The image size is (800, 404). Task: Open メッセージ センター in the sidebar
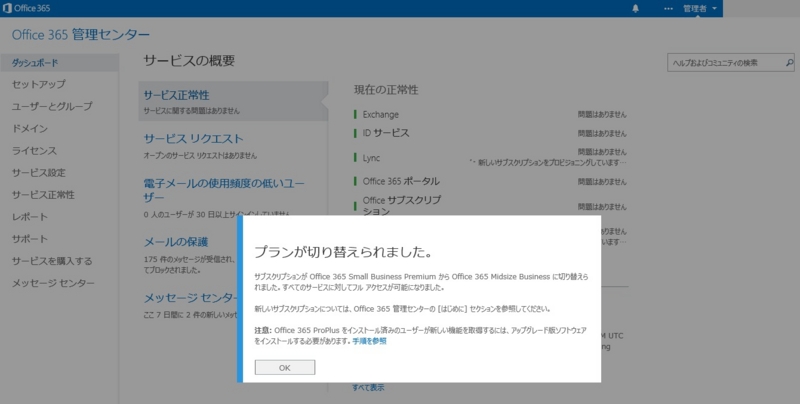(53, 283)
